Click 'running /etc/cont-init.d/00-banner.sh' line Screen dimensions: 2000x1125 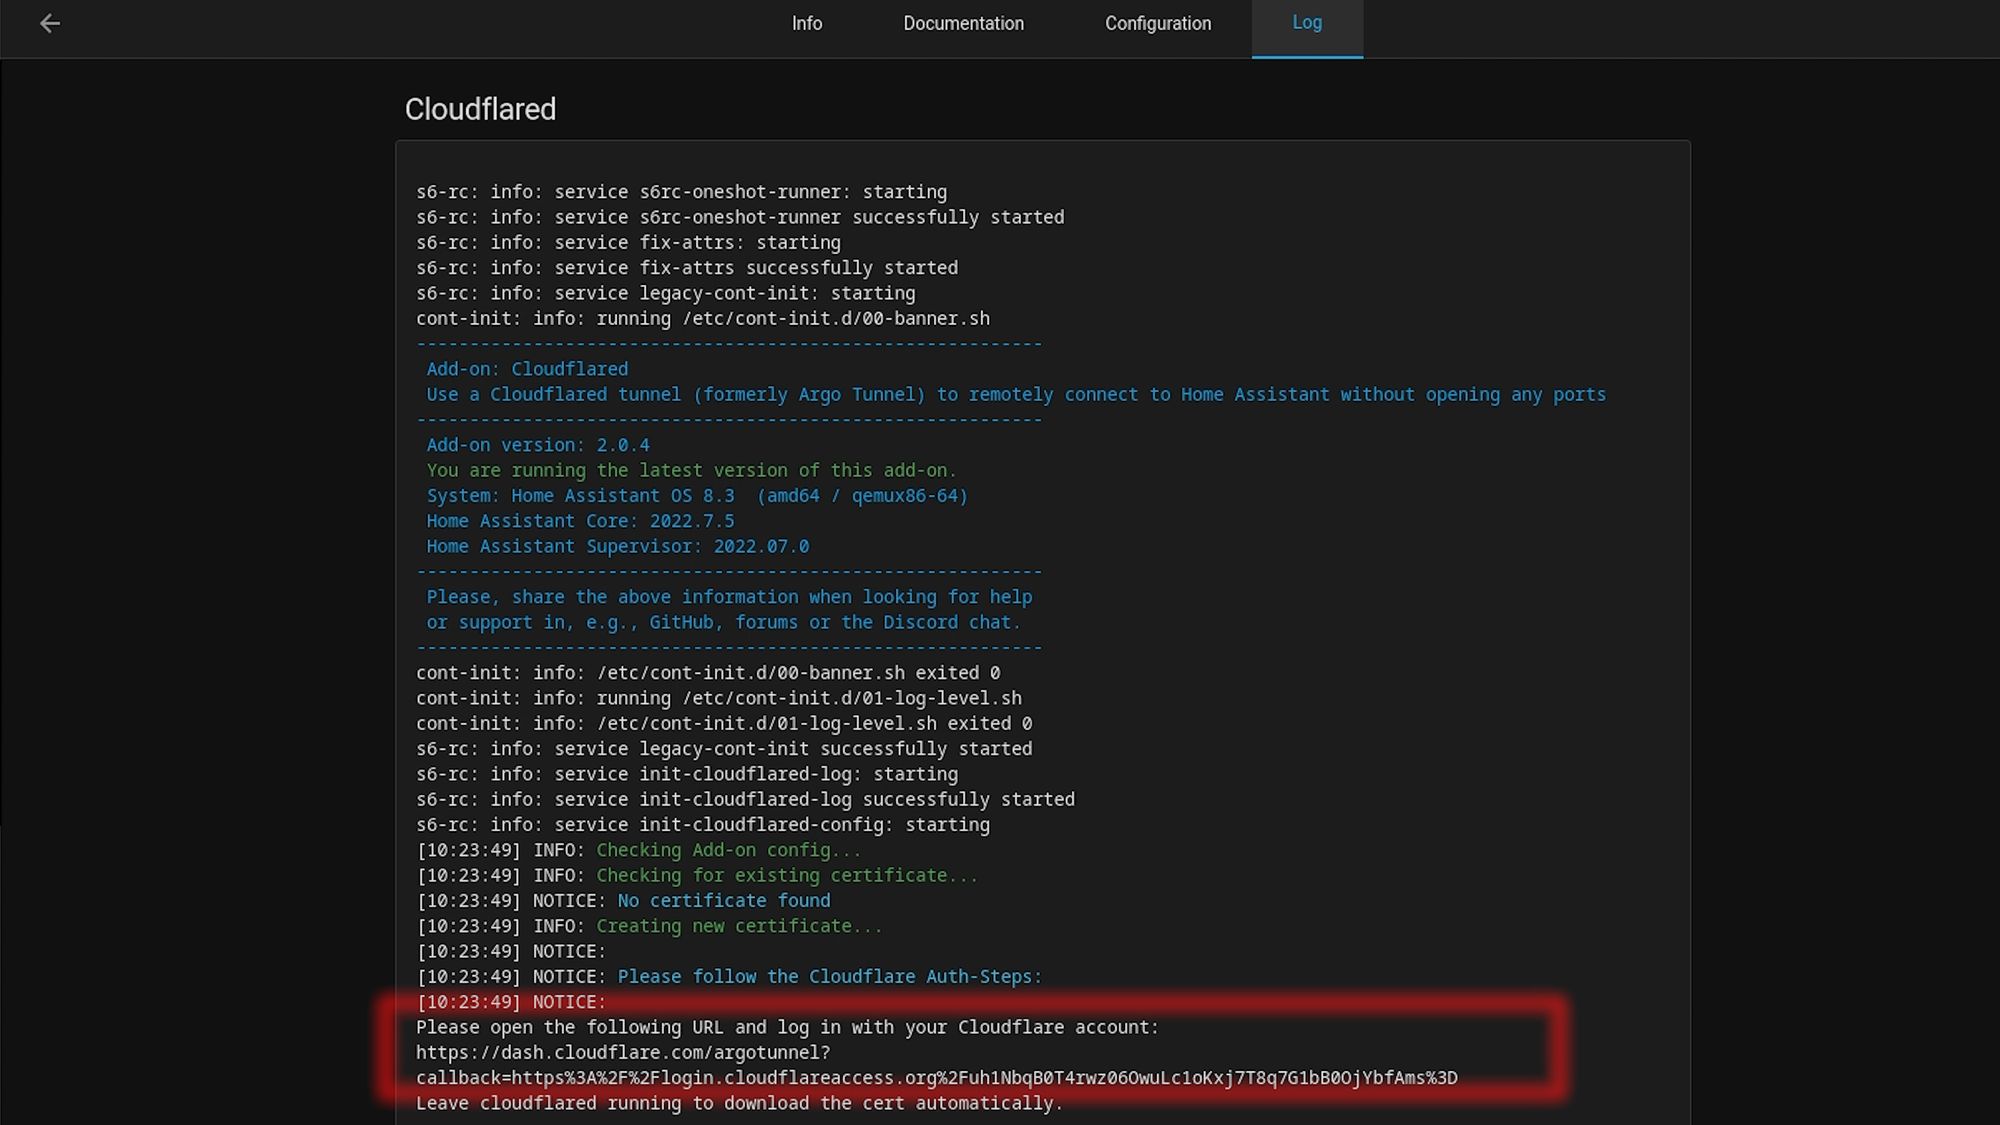[x=703, y=318]
